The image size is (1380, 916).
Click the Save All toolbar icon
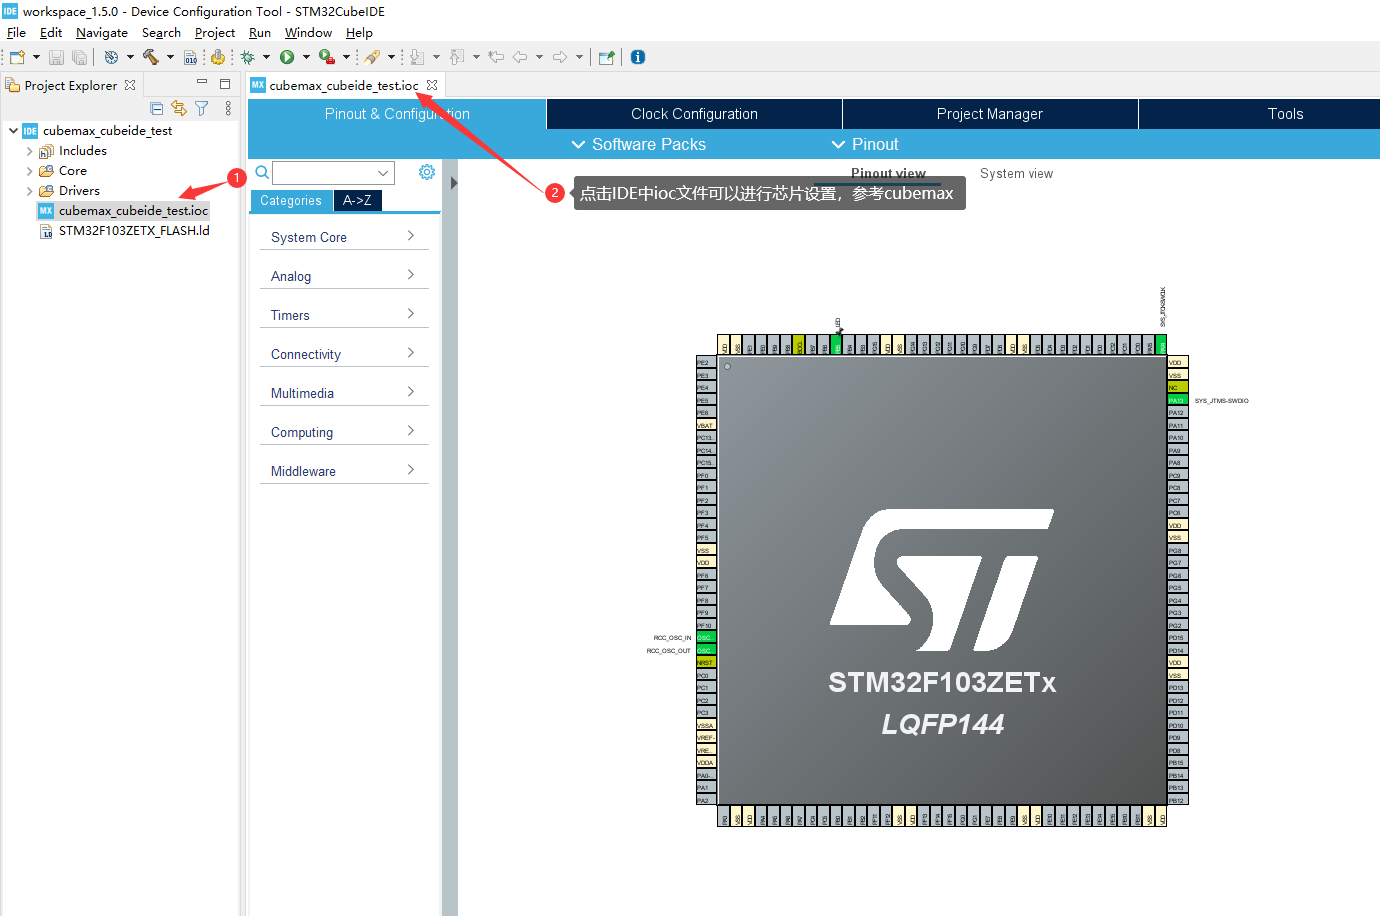80,57
